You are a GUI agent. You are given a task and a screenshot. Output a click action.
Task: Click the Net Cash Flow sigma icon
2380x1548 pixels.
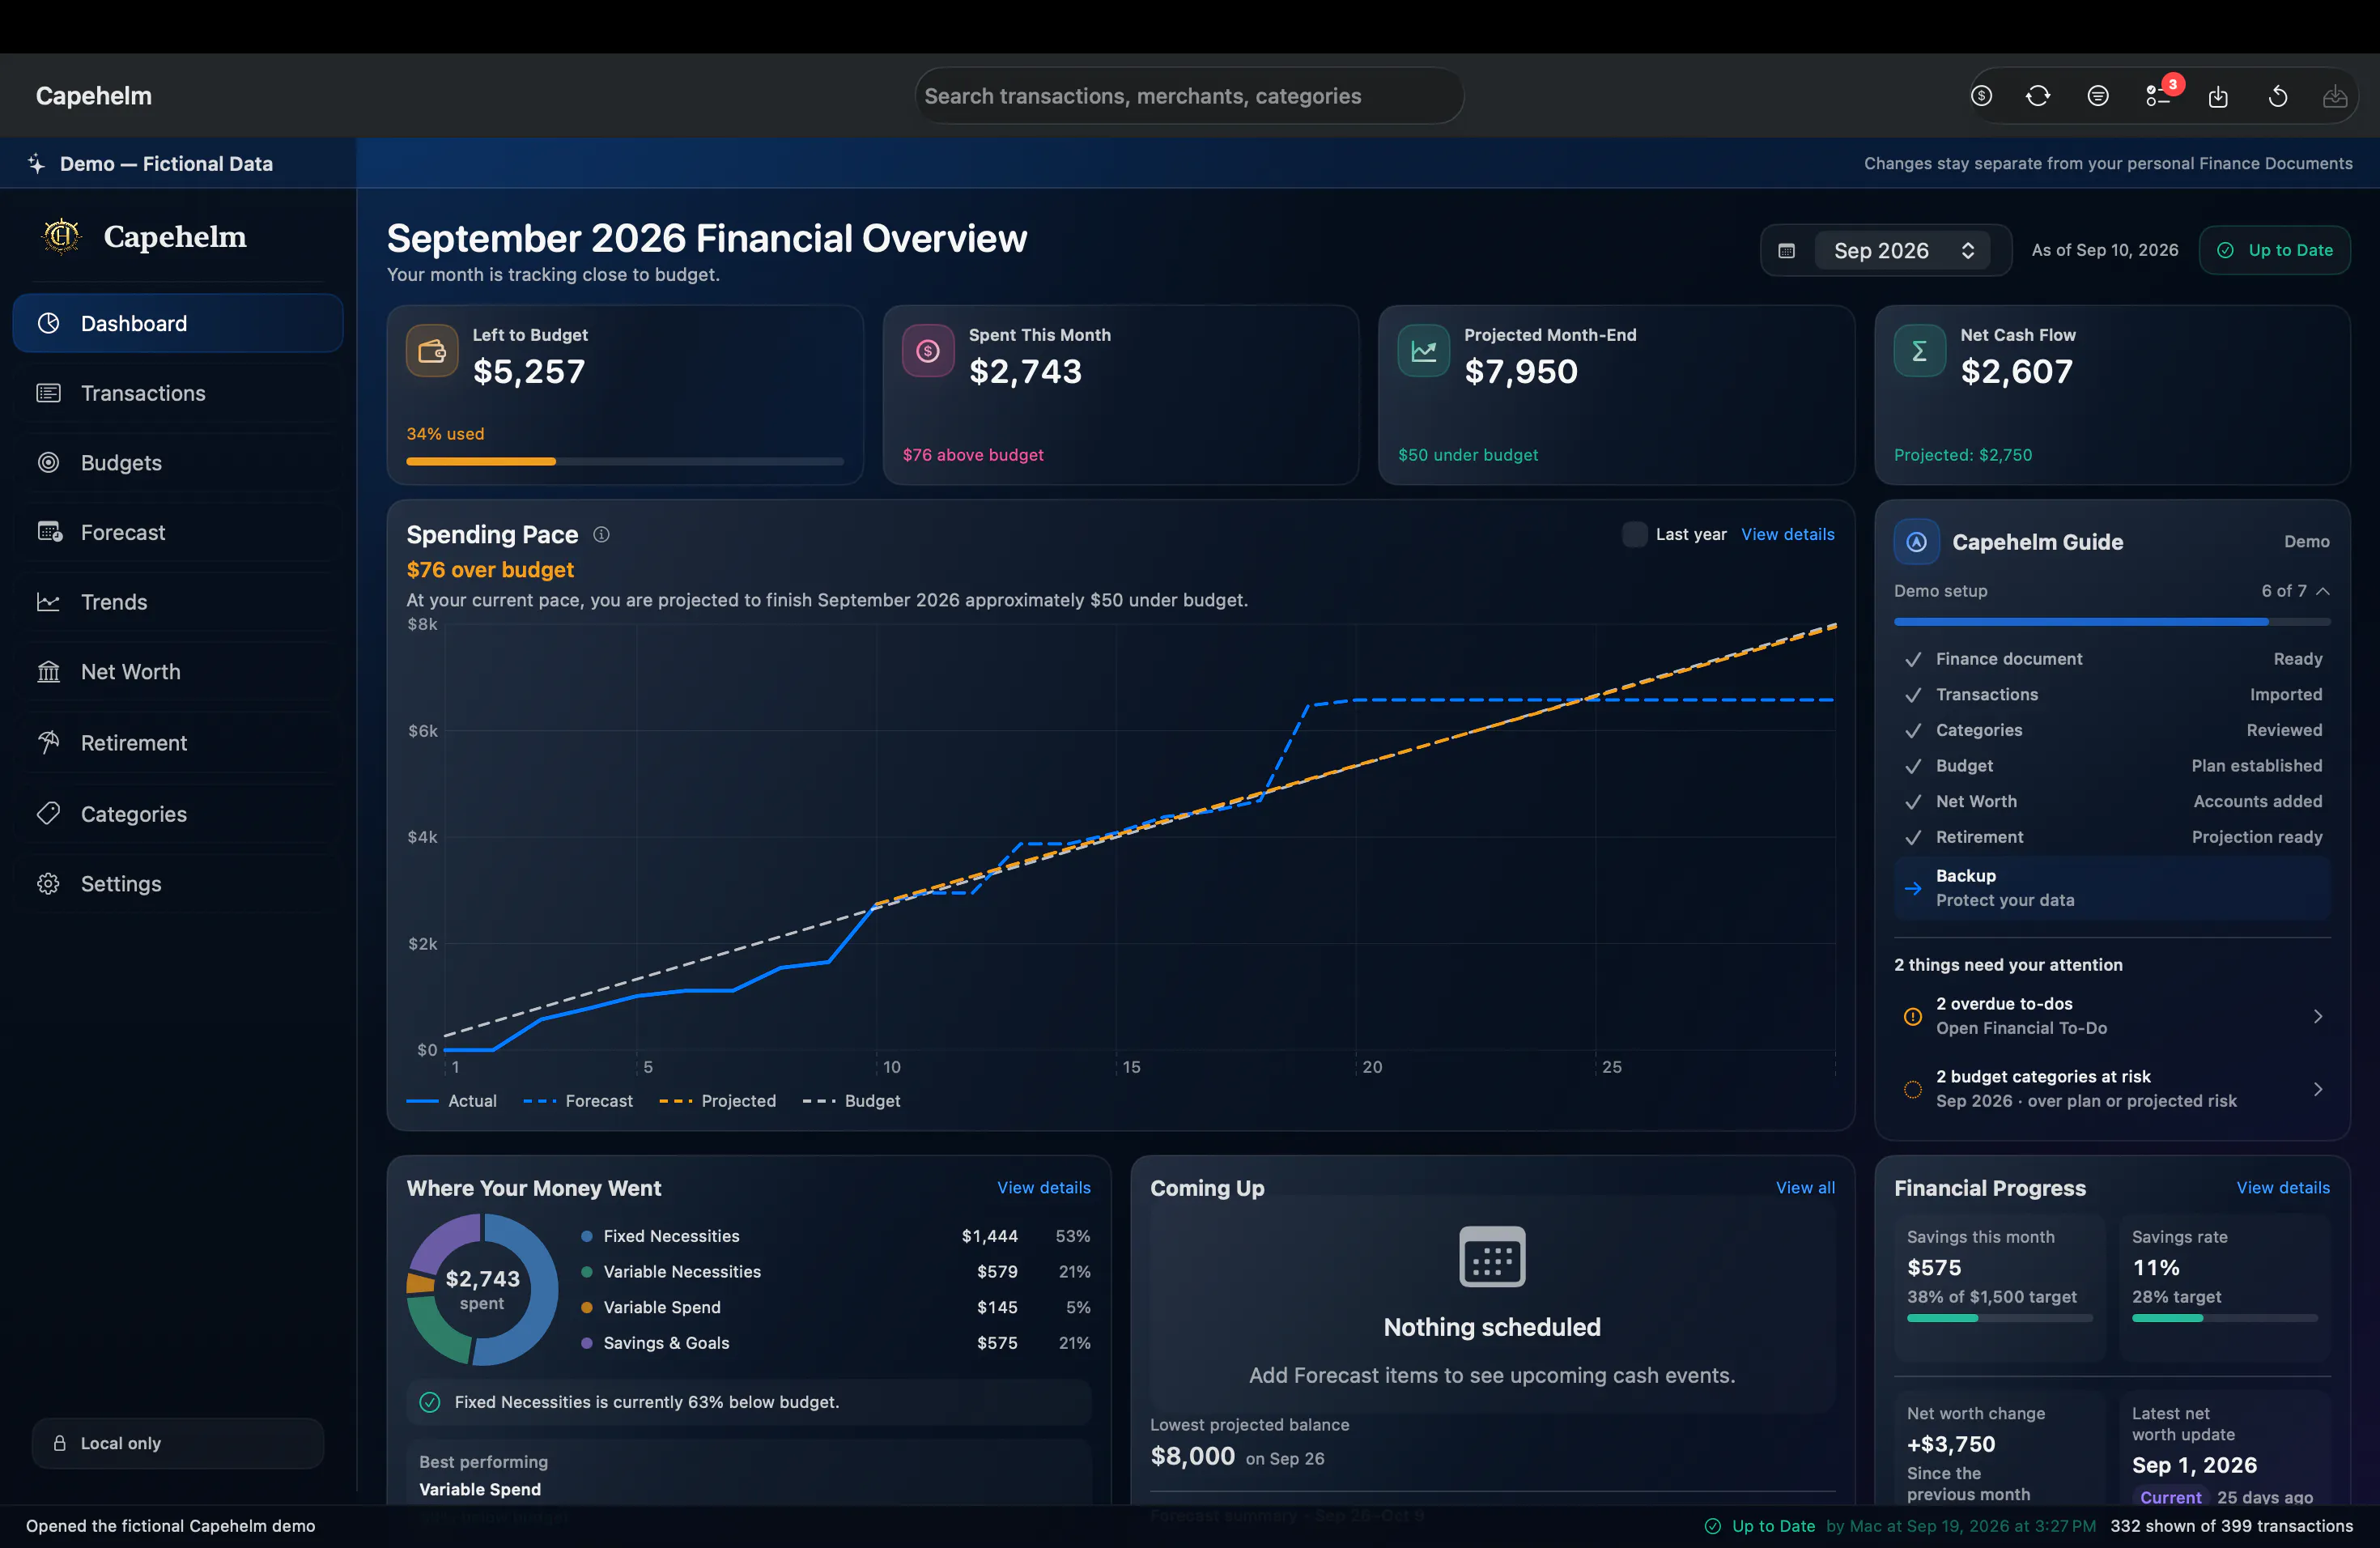[x=1920, y=351]
